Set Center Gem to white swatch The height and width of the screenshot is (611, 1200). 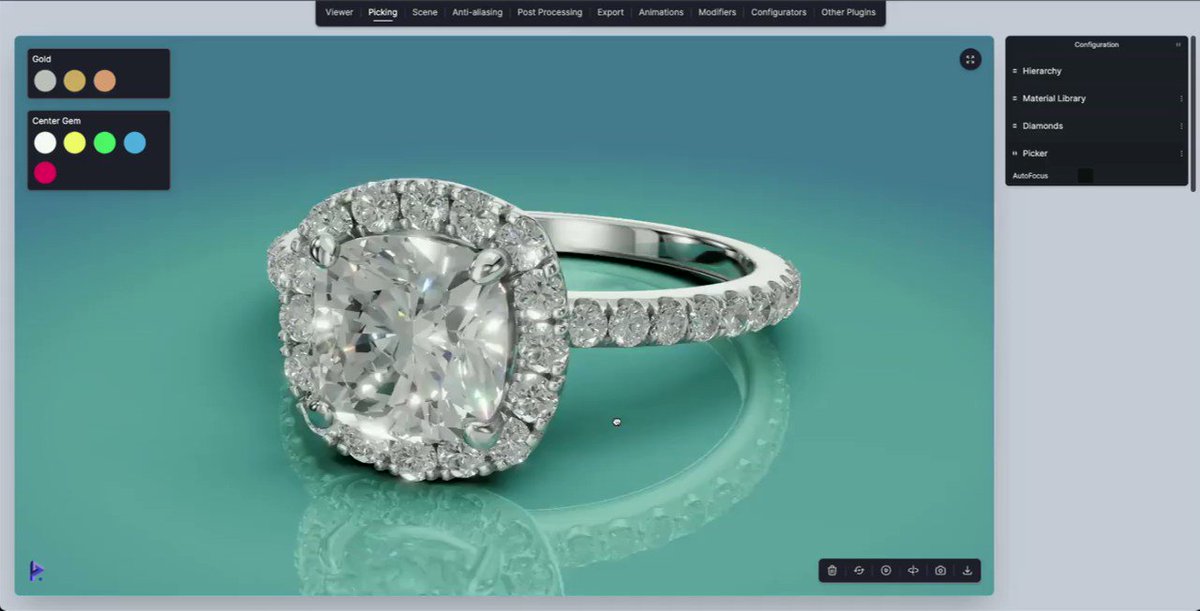tap(45, 142)
